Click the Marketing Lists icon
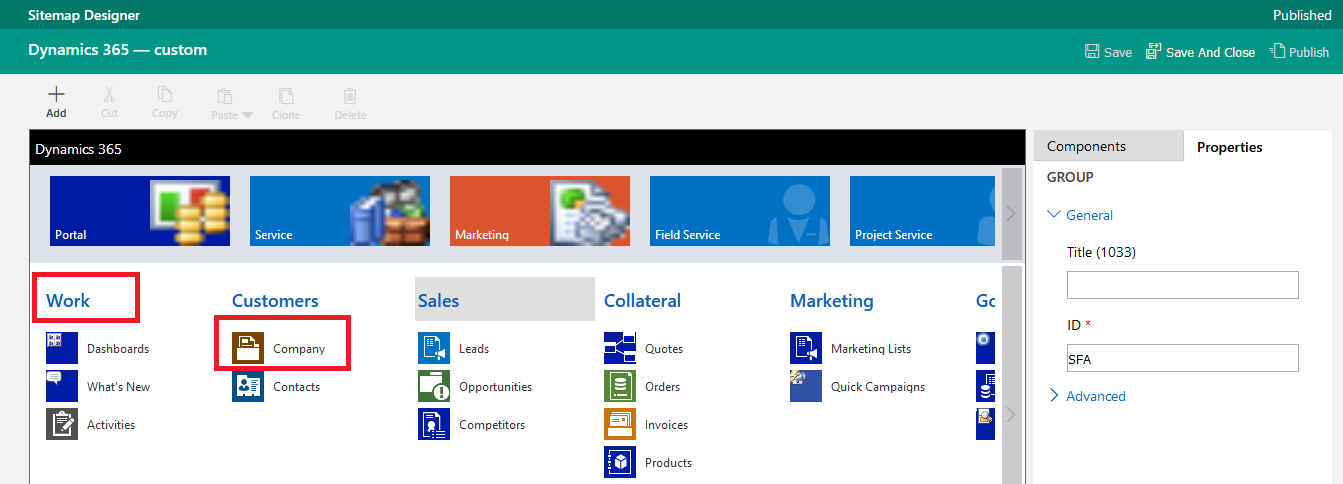The height and width of the screenshot is (484, 1343). pyautogui.click(x=806, y=348)
